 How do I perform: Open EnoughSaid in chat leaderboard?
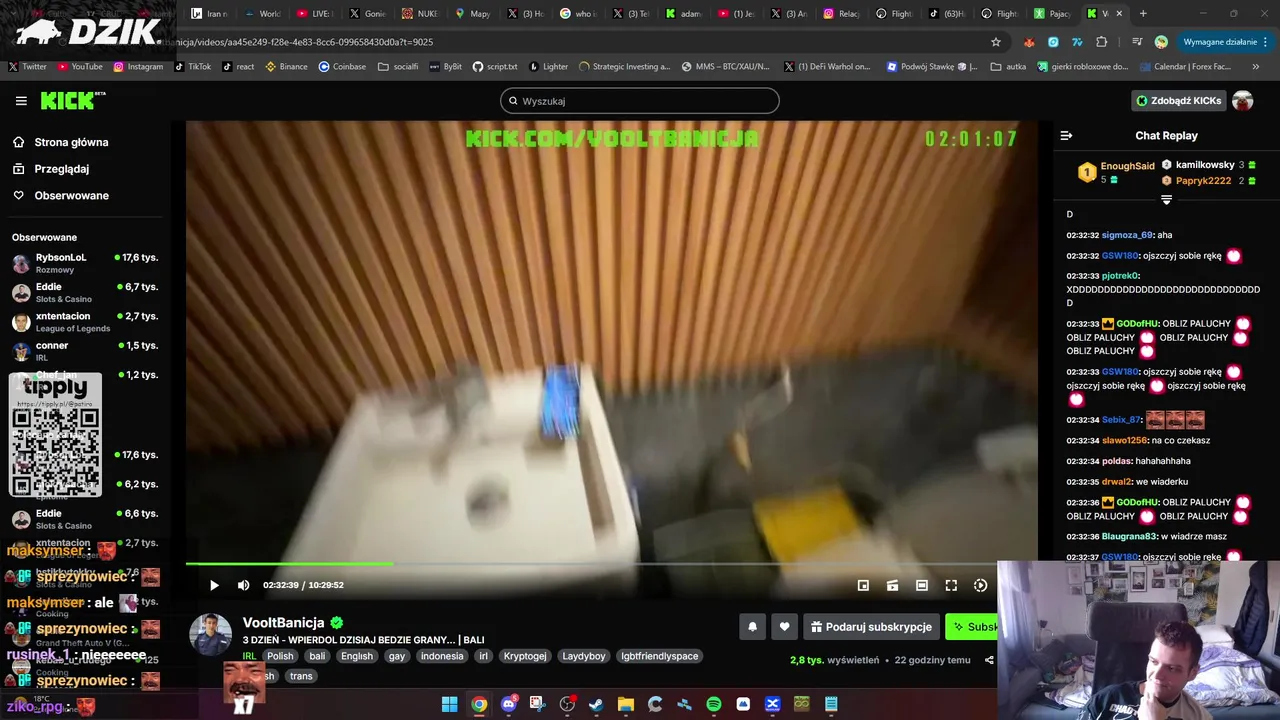coord(1127,166)
